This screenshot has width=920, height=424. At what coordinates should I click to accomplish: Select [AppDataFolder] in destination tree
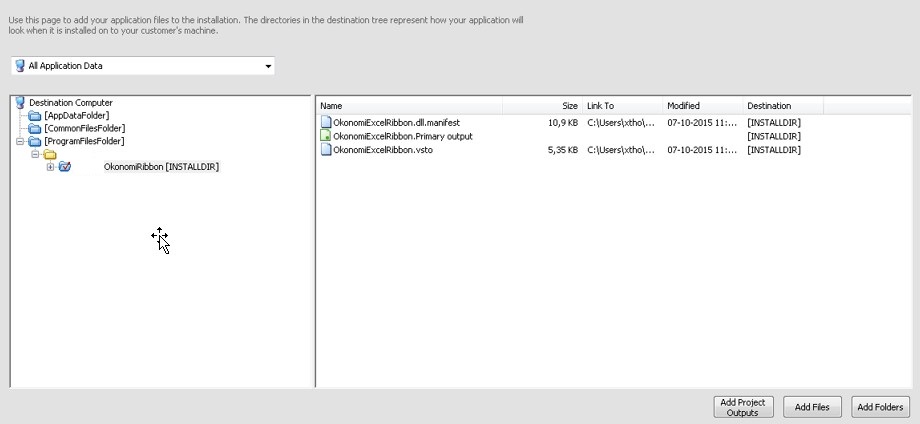[77, 116]
